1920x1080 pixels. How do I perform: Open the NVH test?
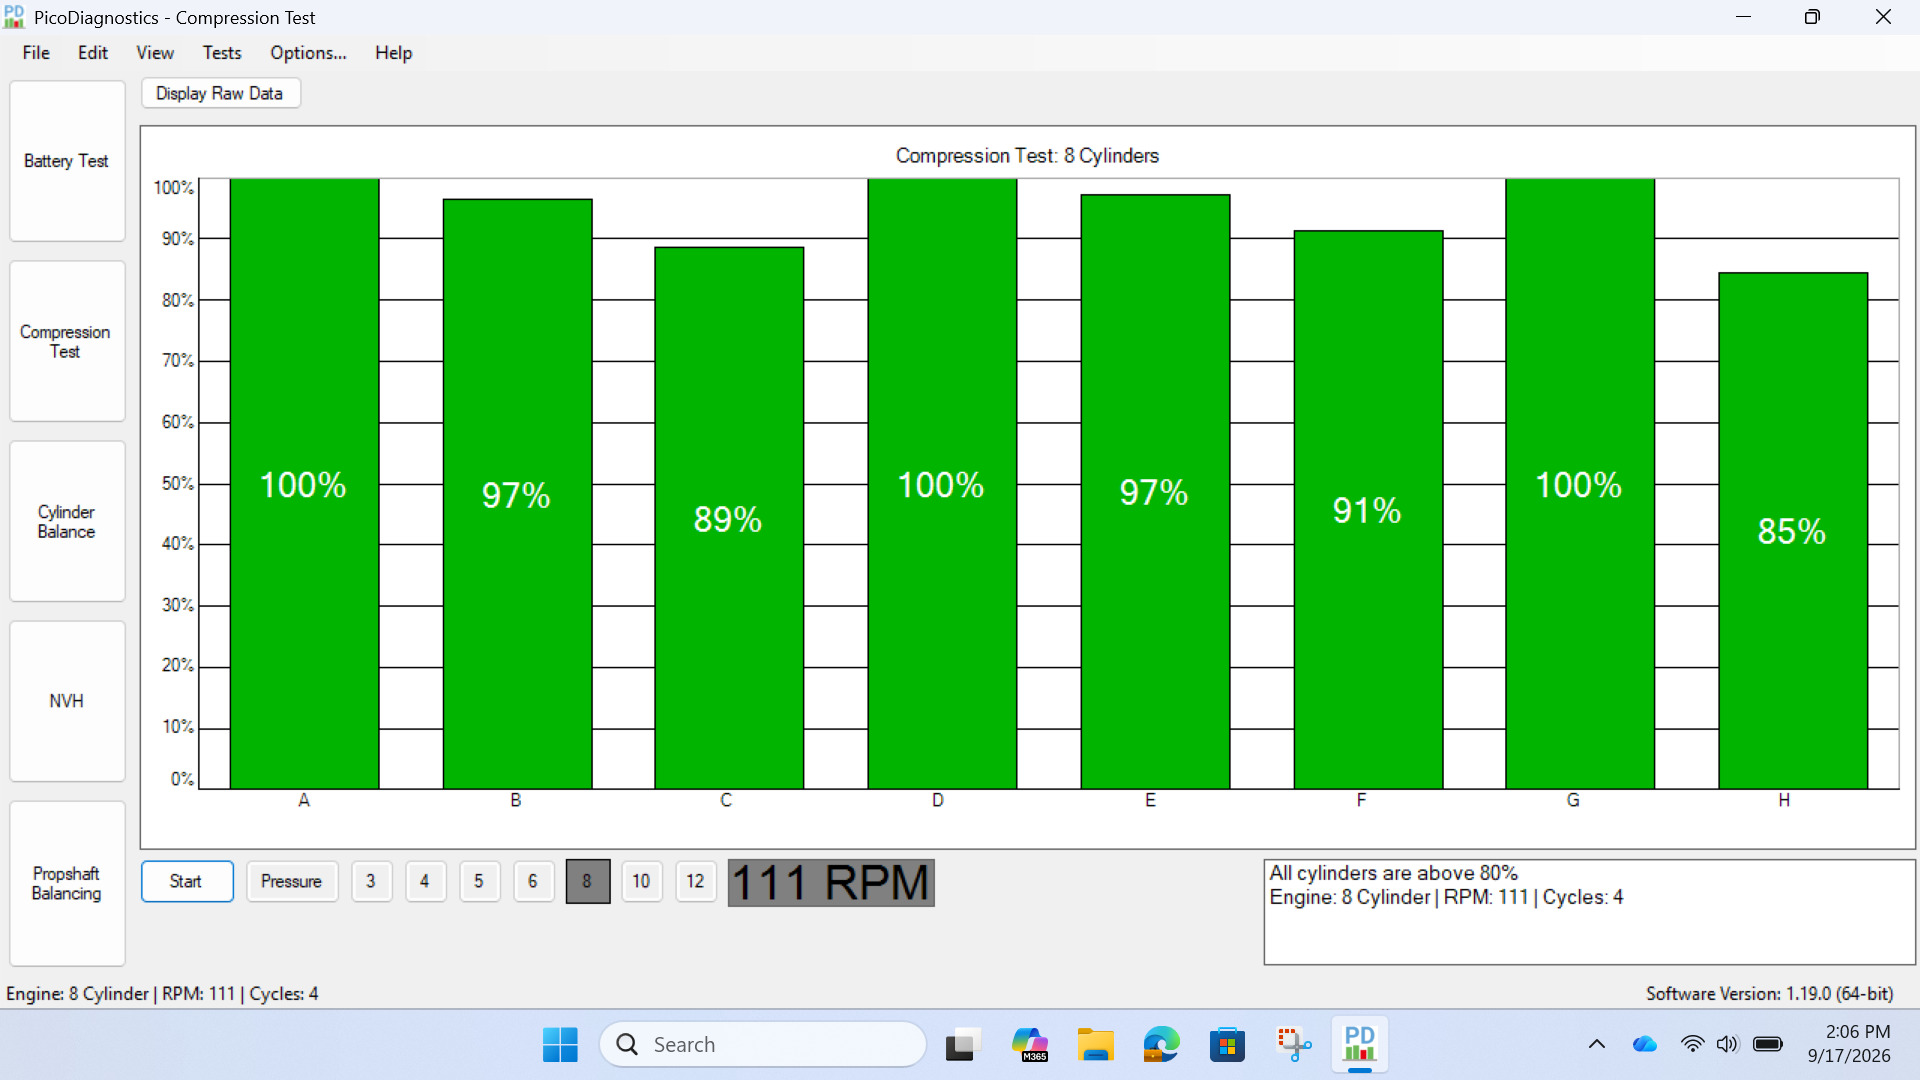[67, 701]
